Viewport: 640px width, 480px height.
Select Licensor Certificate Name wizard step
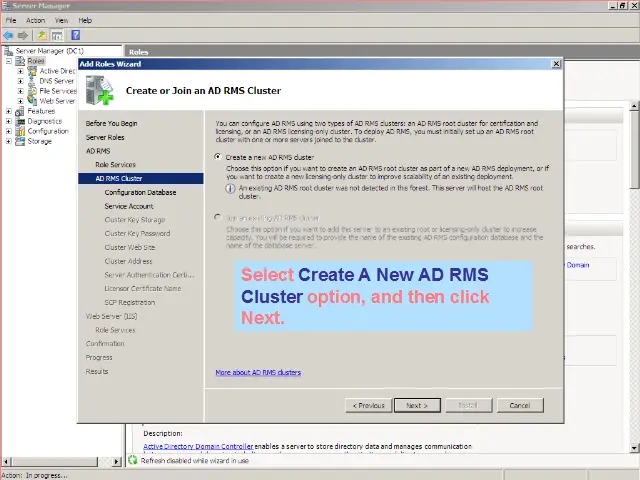click(143, 288)
